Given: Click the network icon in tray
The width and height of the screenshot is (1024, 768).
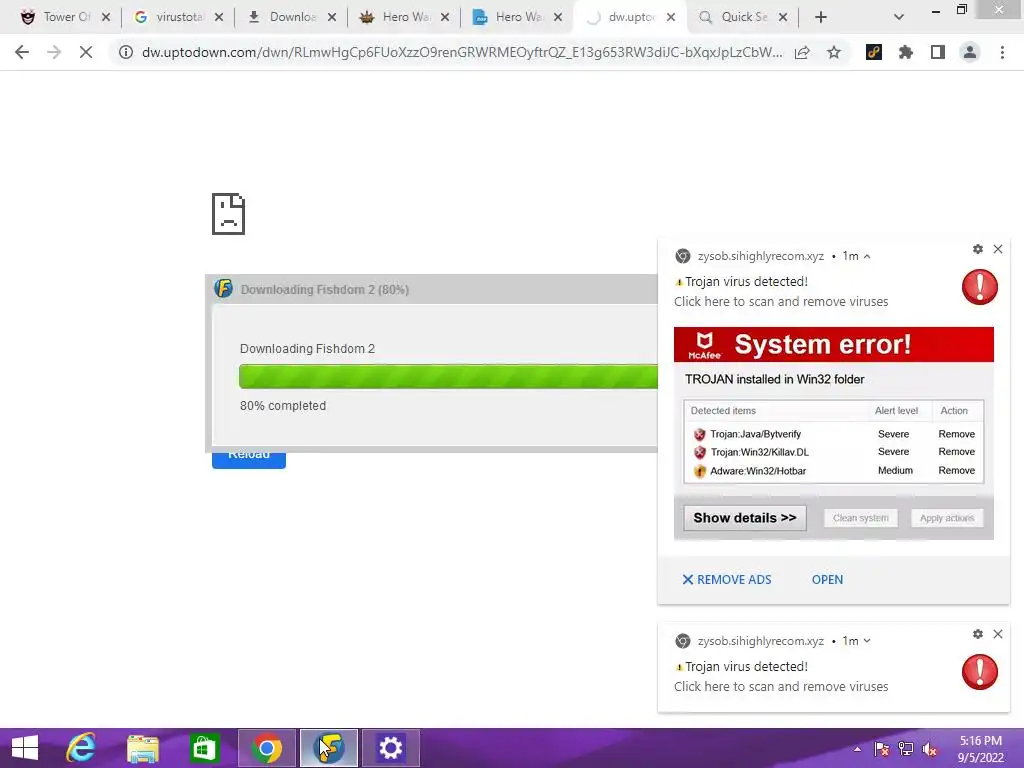Looking at the screenshot, I should [906, 749].
